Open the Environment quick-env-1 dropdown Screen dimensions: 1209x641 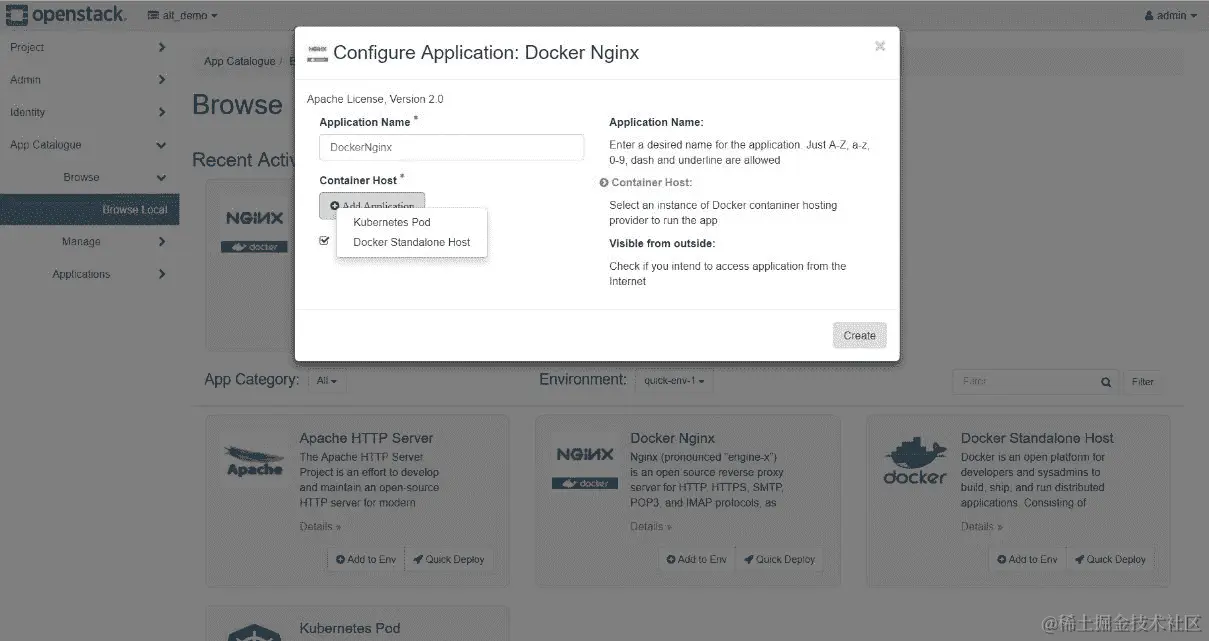pos(675,381)
